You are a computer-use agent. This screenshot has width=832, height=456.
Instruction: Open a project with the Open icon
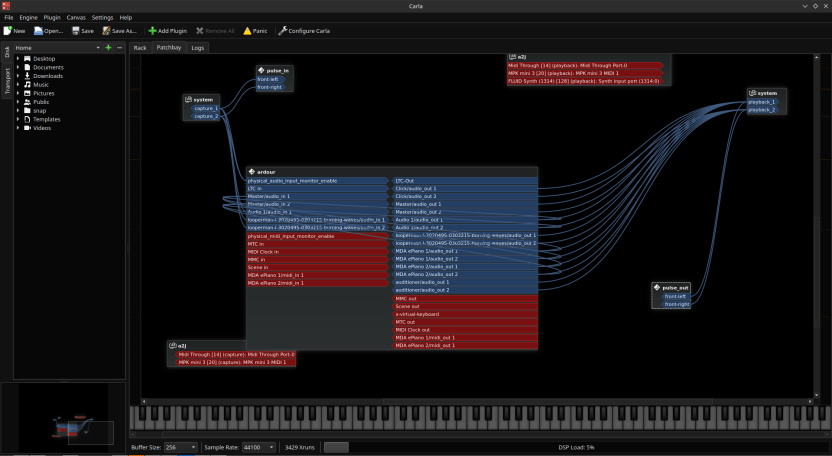click(38, 31)
